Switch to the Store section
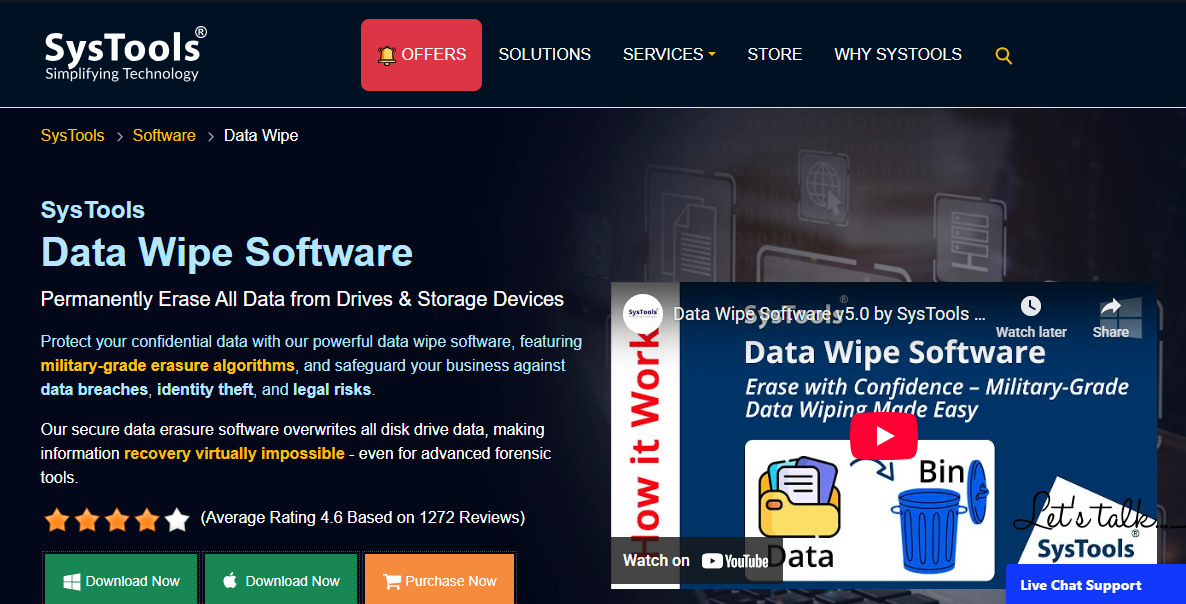Viewport: 1186px width, 604px height. click(x=775, y=54)
